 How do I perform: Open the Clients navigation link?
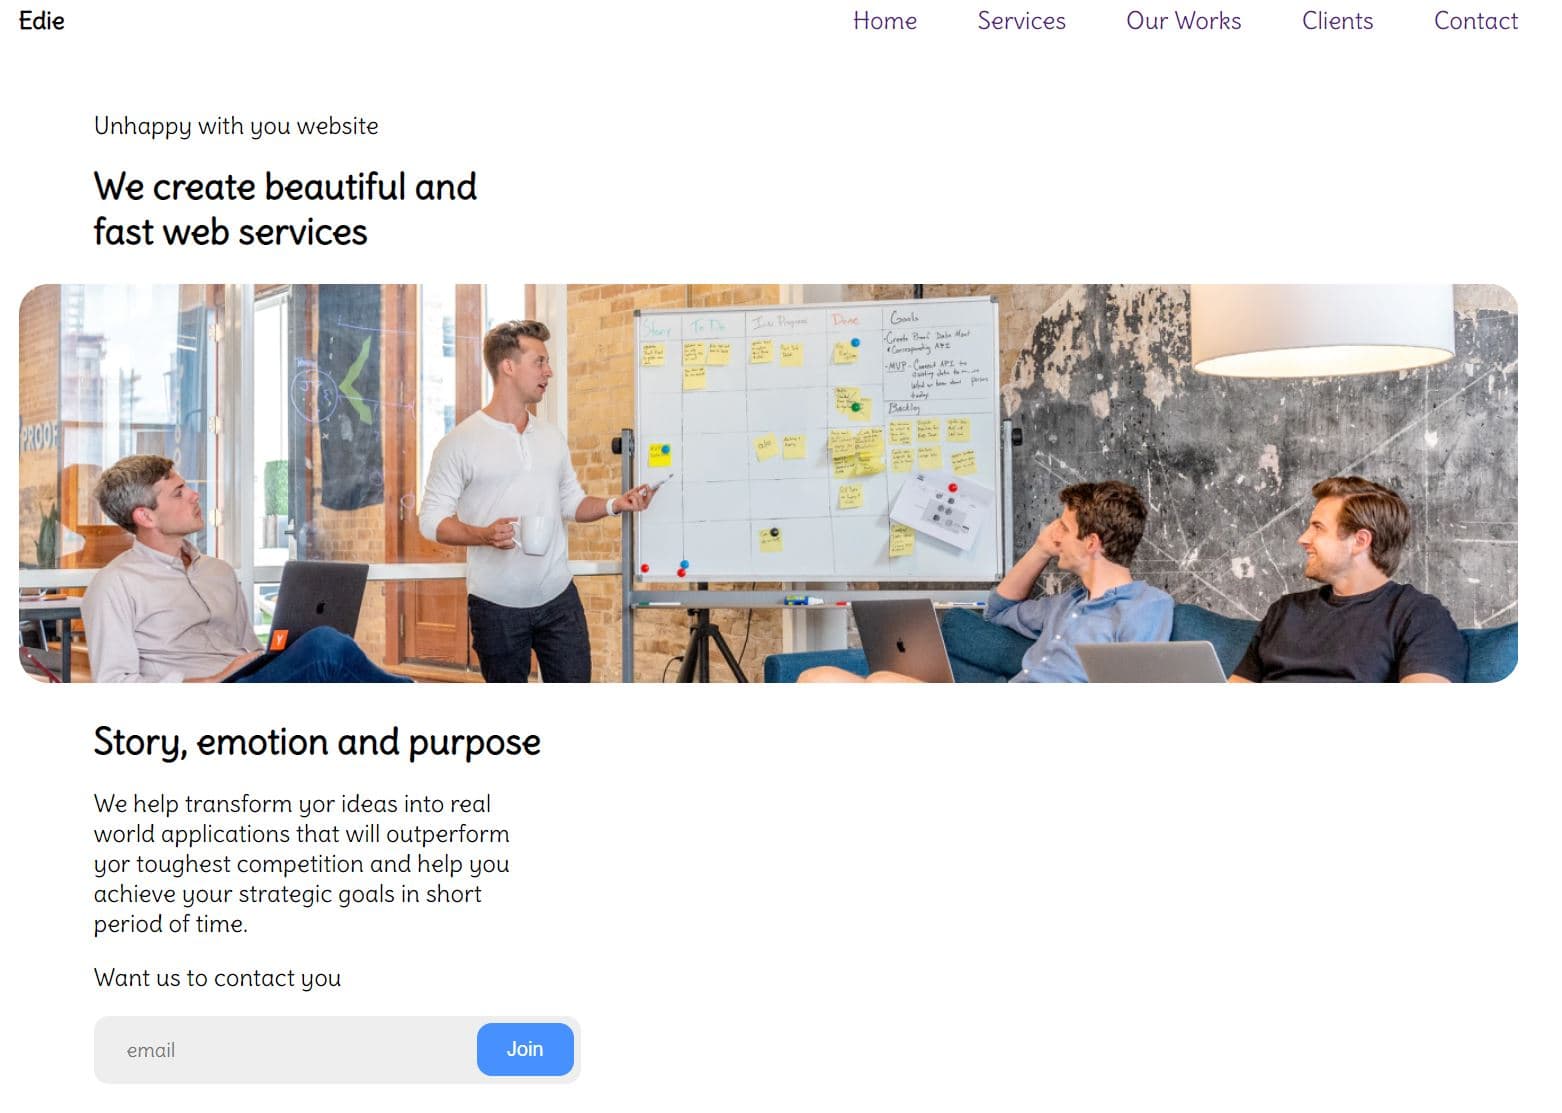(1337, 21)
